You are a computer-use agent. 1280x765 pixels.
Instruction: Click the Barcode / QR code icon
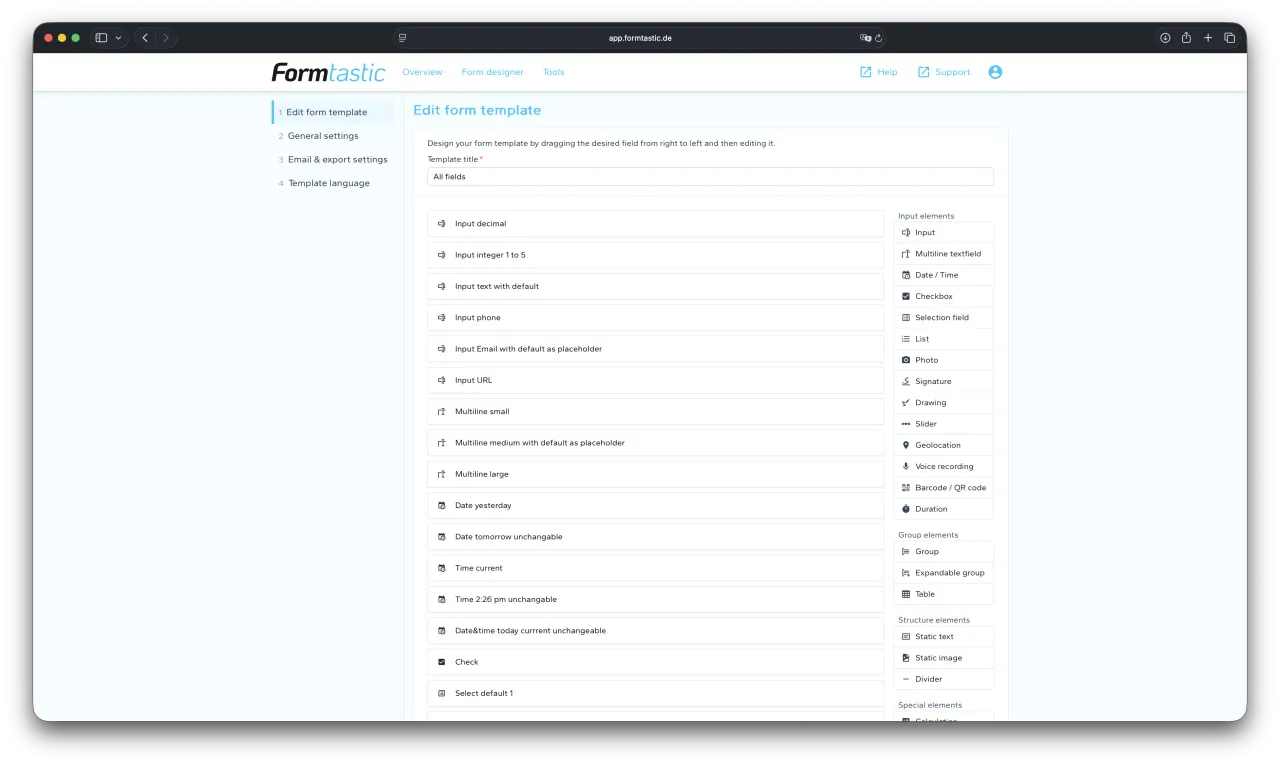[906, 488]
